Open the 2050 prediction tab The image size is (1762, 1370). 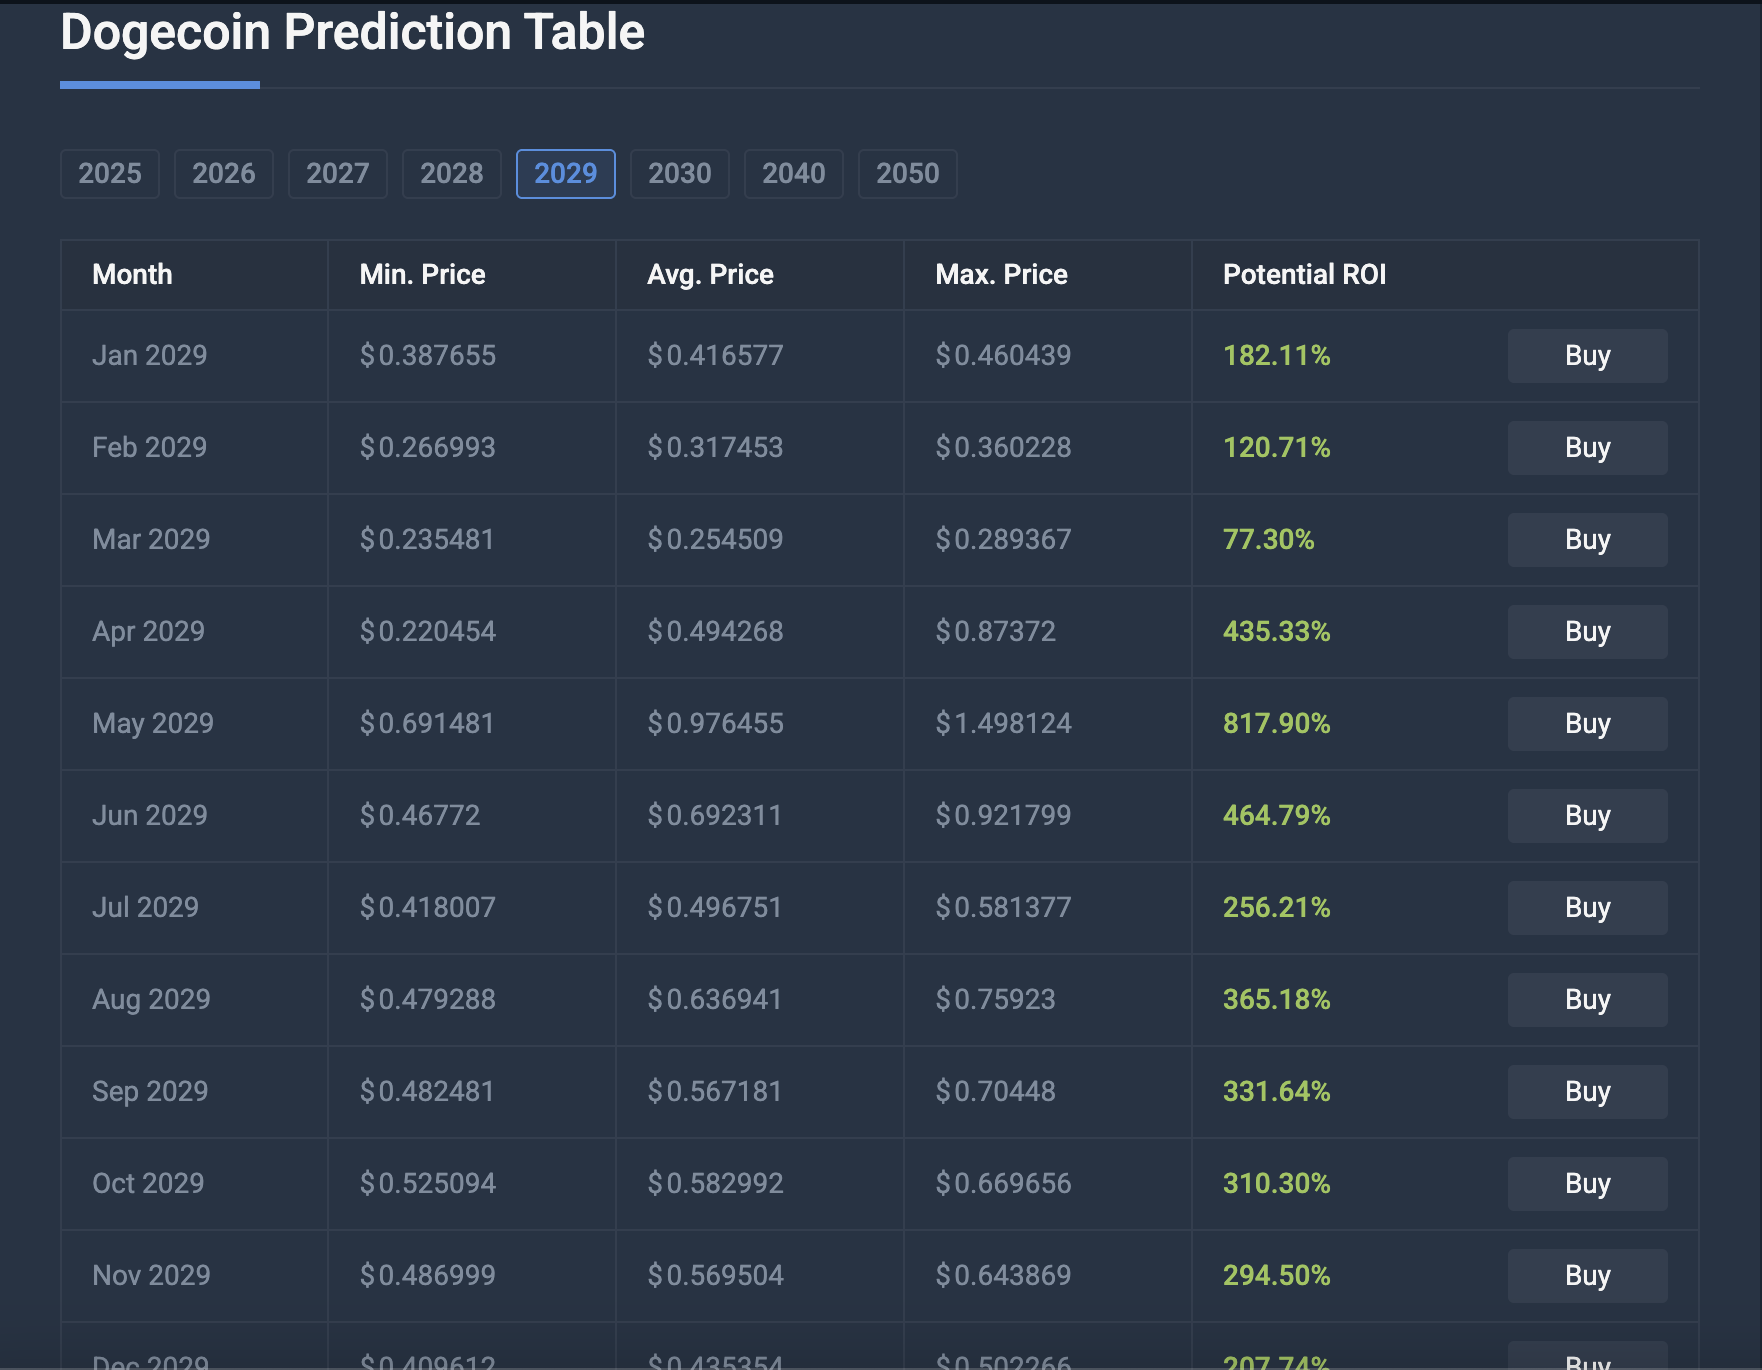[x=907, y=173]
